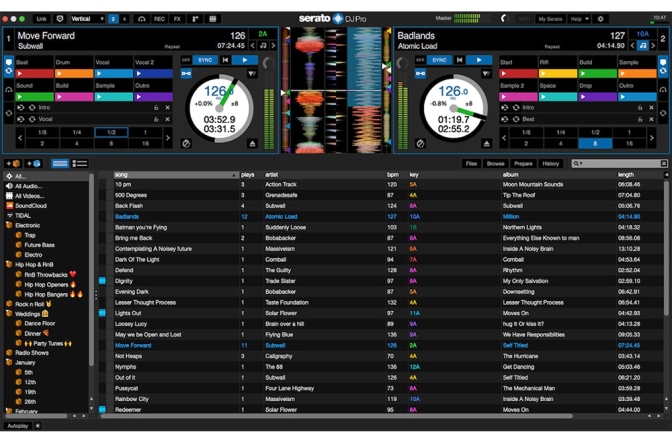Enable SYNC on deck 1
The width and height of the screenshot is (672, 440).
[205, 60]
